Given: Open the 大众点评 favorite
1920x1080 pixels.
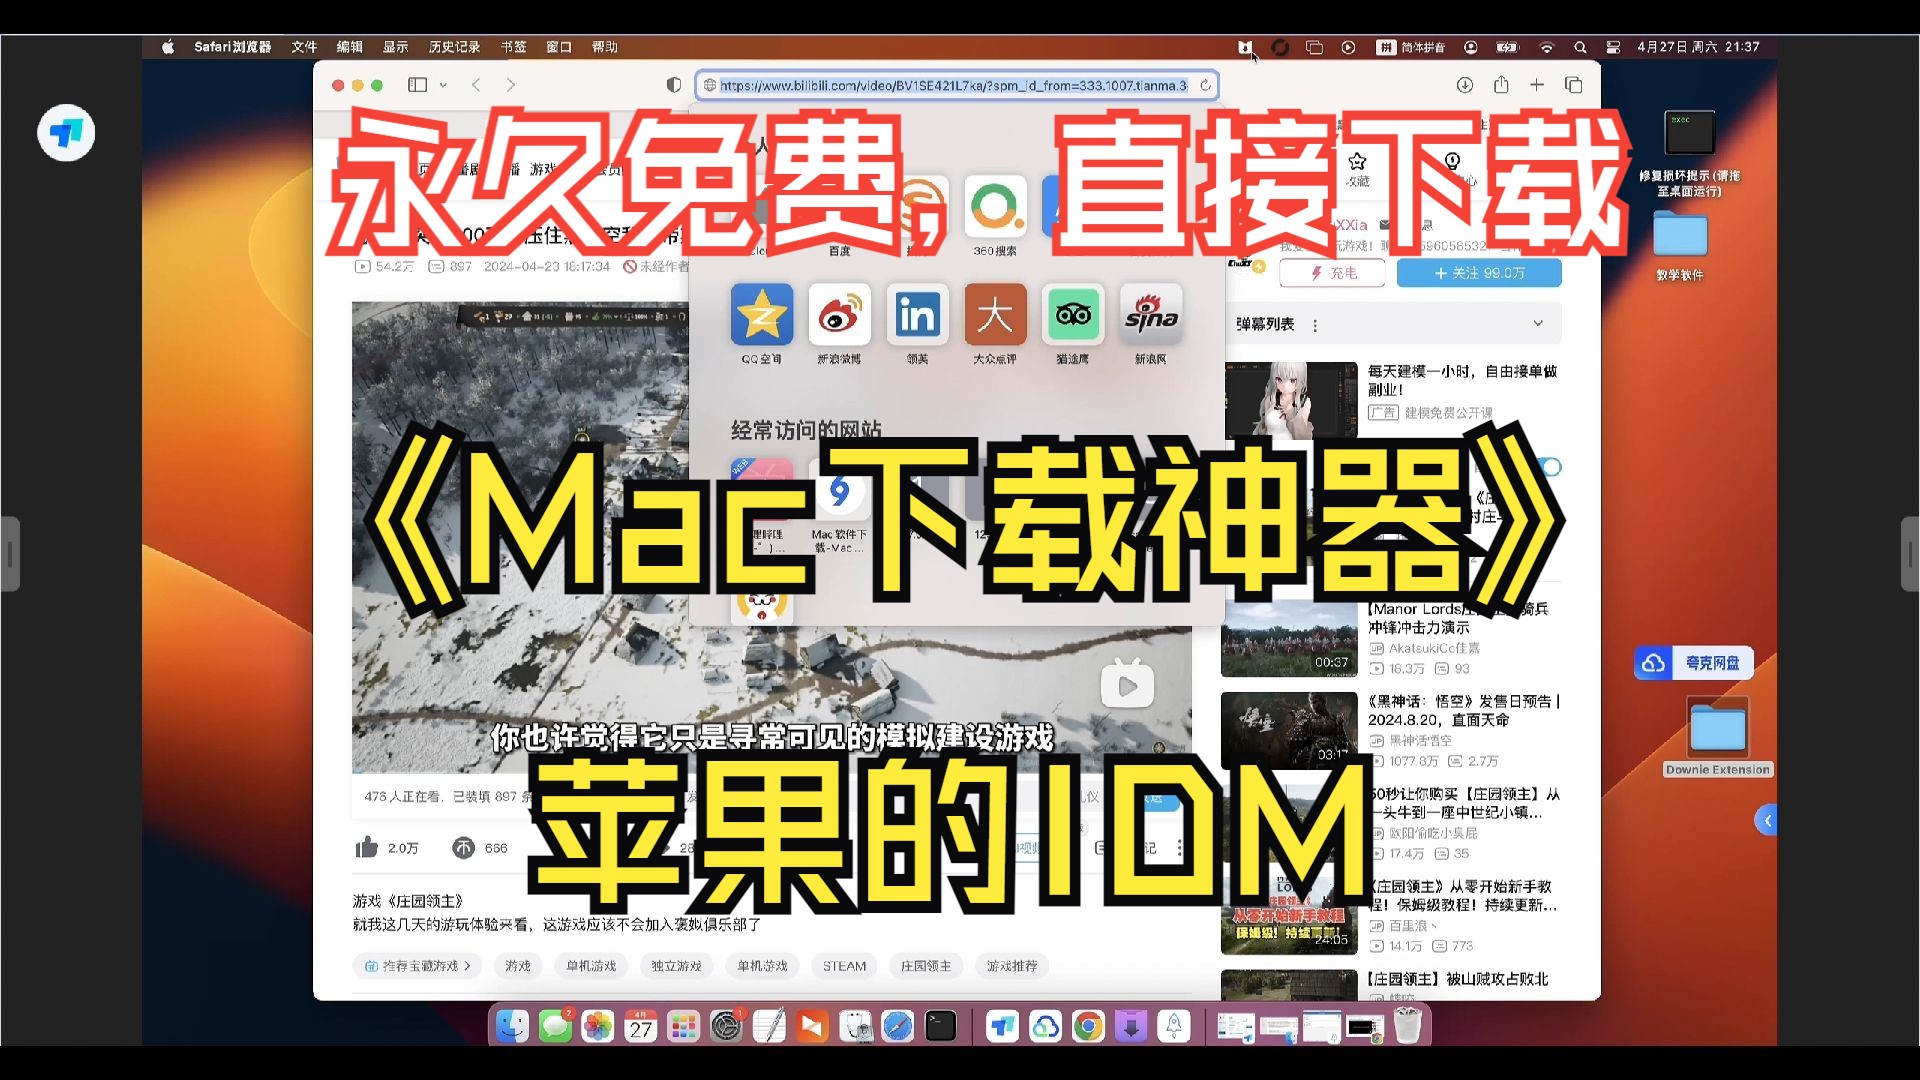Looking at the screenshot, I should tap(995, 324).
